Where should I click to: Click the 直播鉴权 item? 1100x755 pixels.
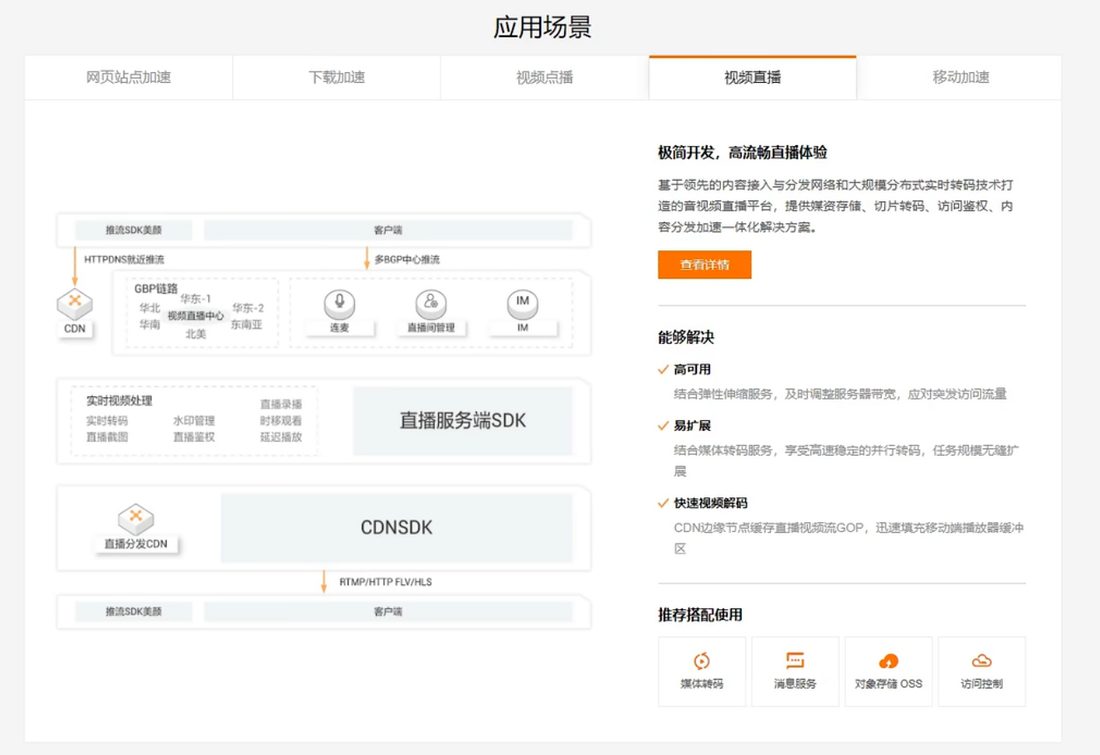pyautogui.click(x=194, y=437)
